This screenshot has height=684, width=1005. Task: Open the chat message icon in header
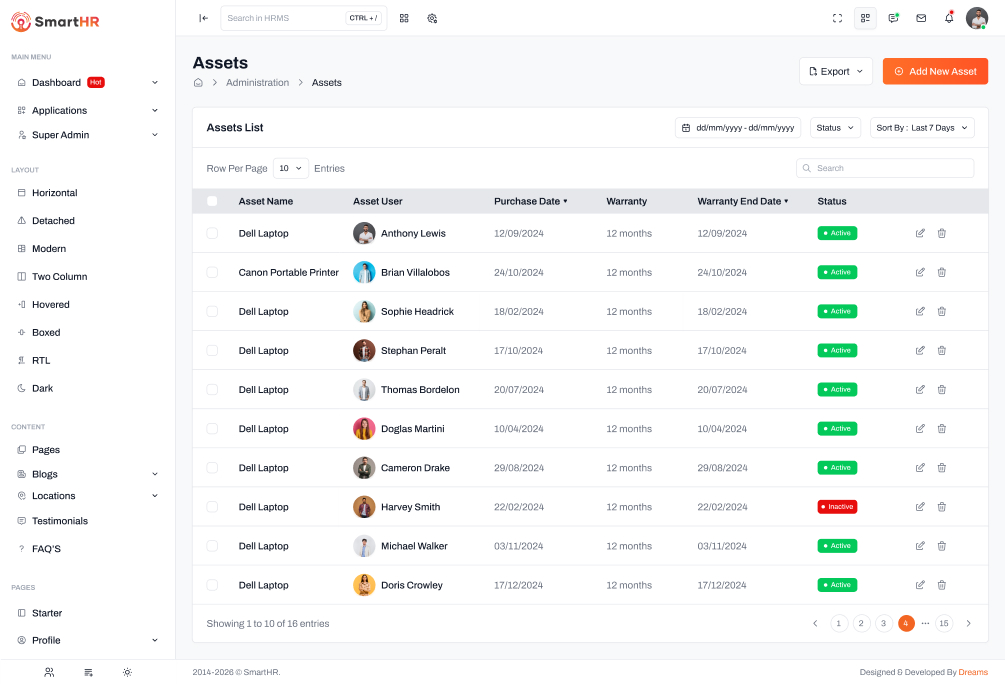click(x=893, y=18)
